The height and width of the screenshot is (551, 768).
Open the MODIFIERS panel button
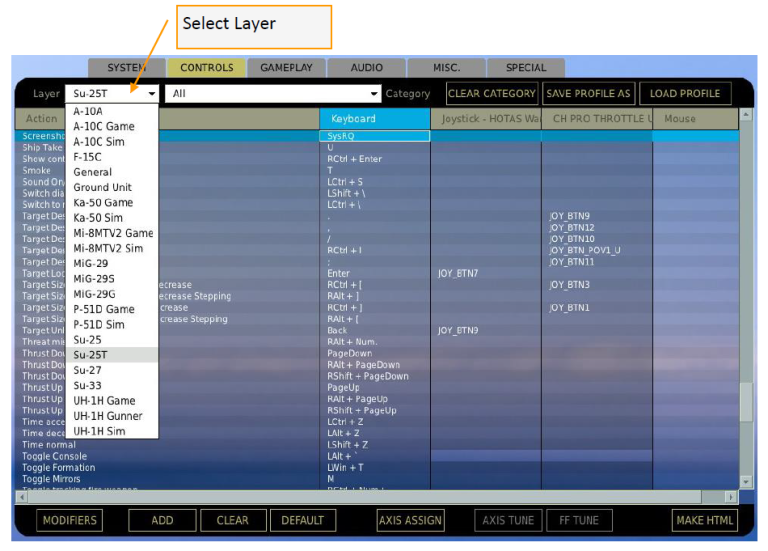70,520
